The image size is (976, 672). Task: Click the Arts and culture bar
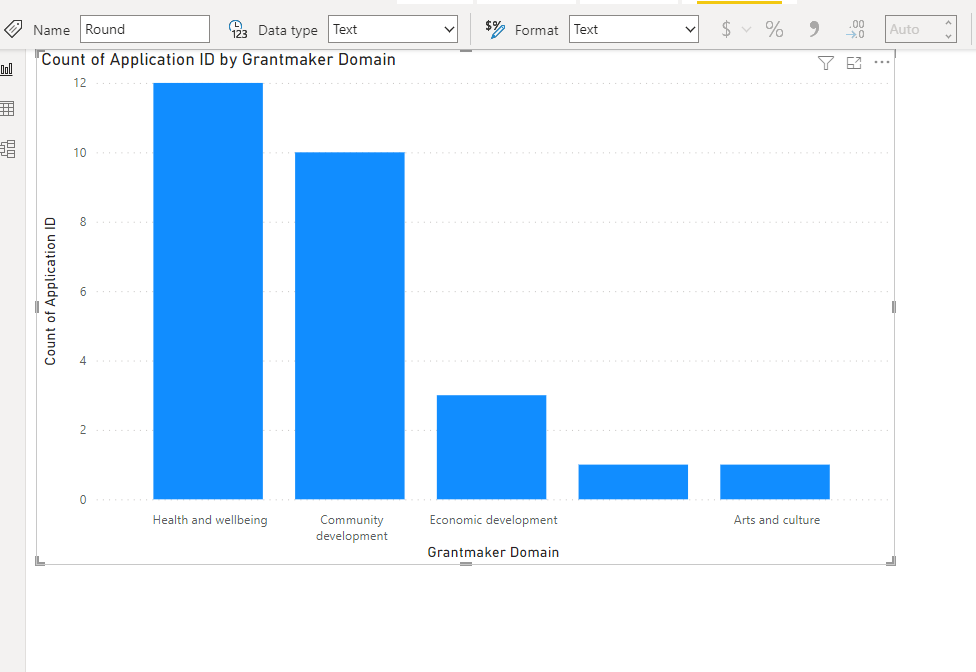click(775, 482)
